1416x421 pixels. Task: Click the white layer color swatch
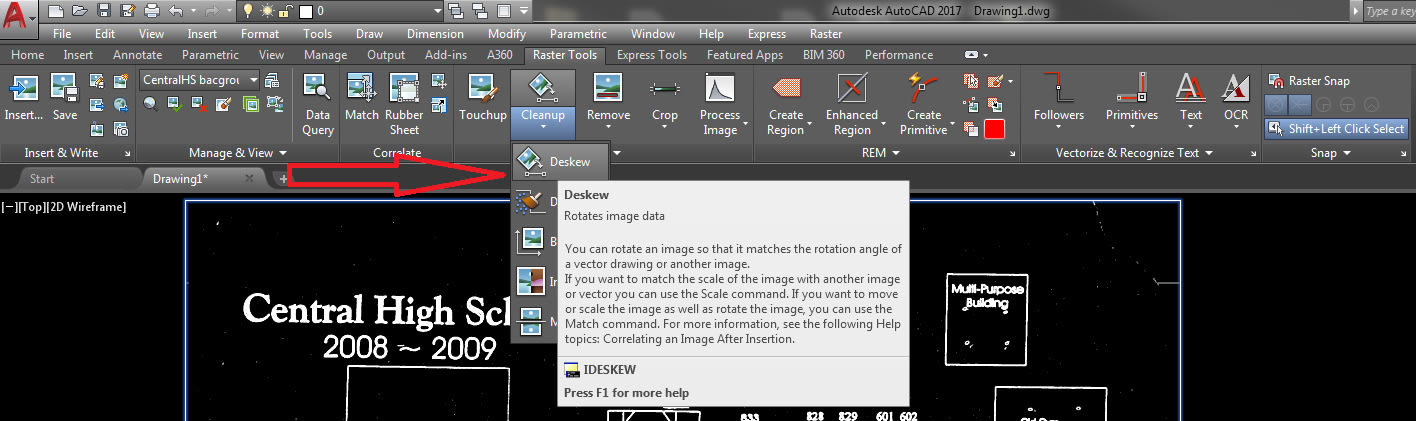tap(308, 12)
